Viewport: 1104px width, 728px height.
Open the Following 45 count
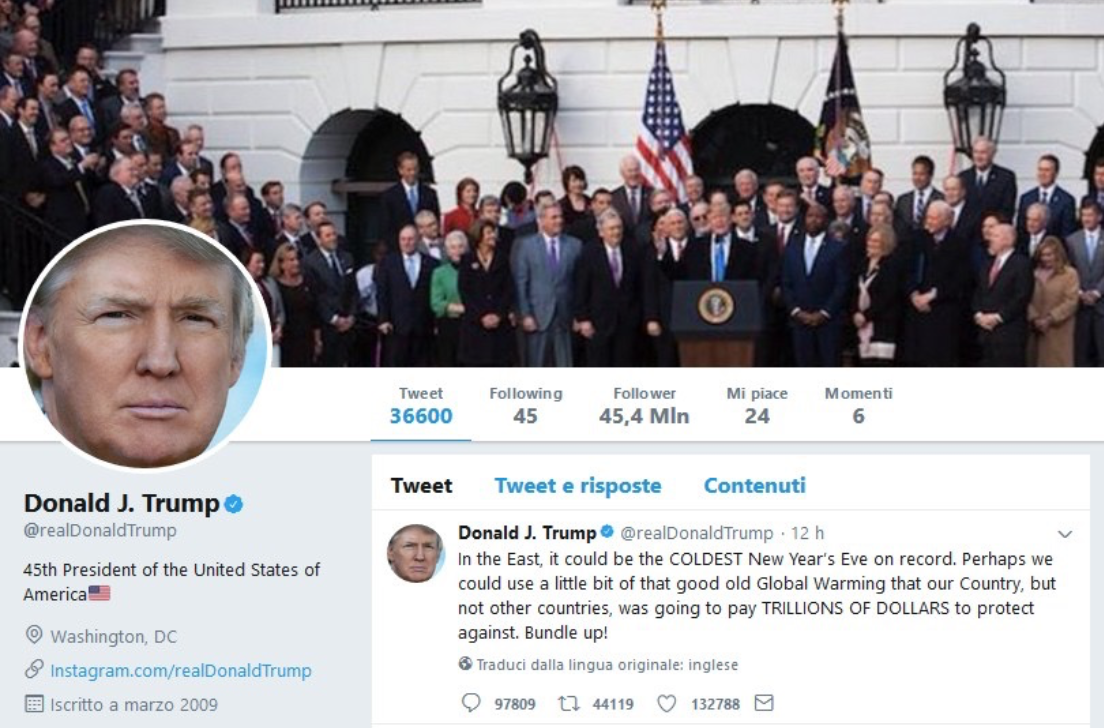point(526,406)
